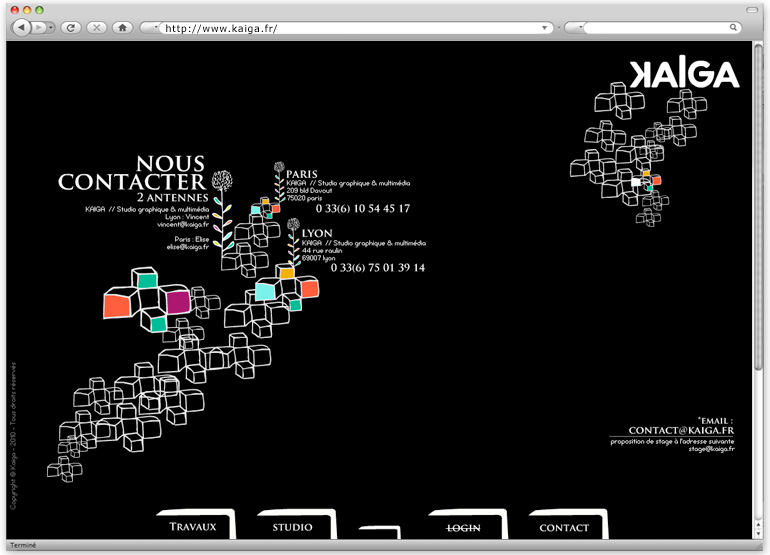This screenshot has width=770, height=555.
Task: Click the LYON heading
Action: pyautogui.click(x=317, y=233)
